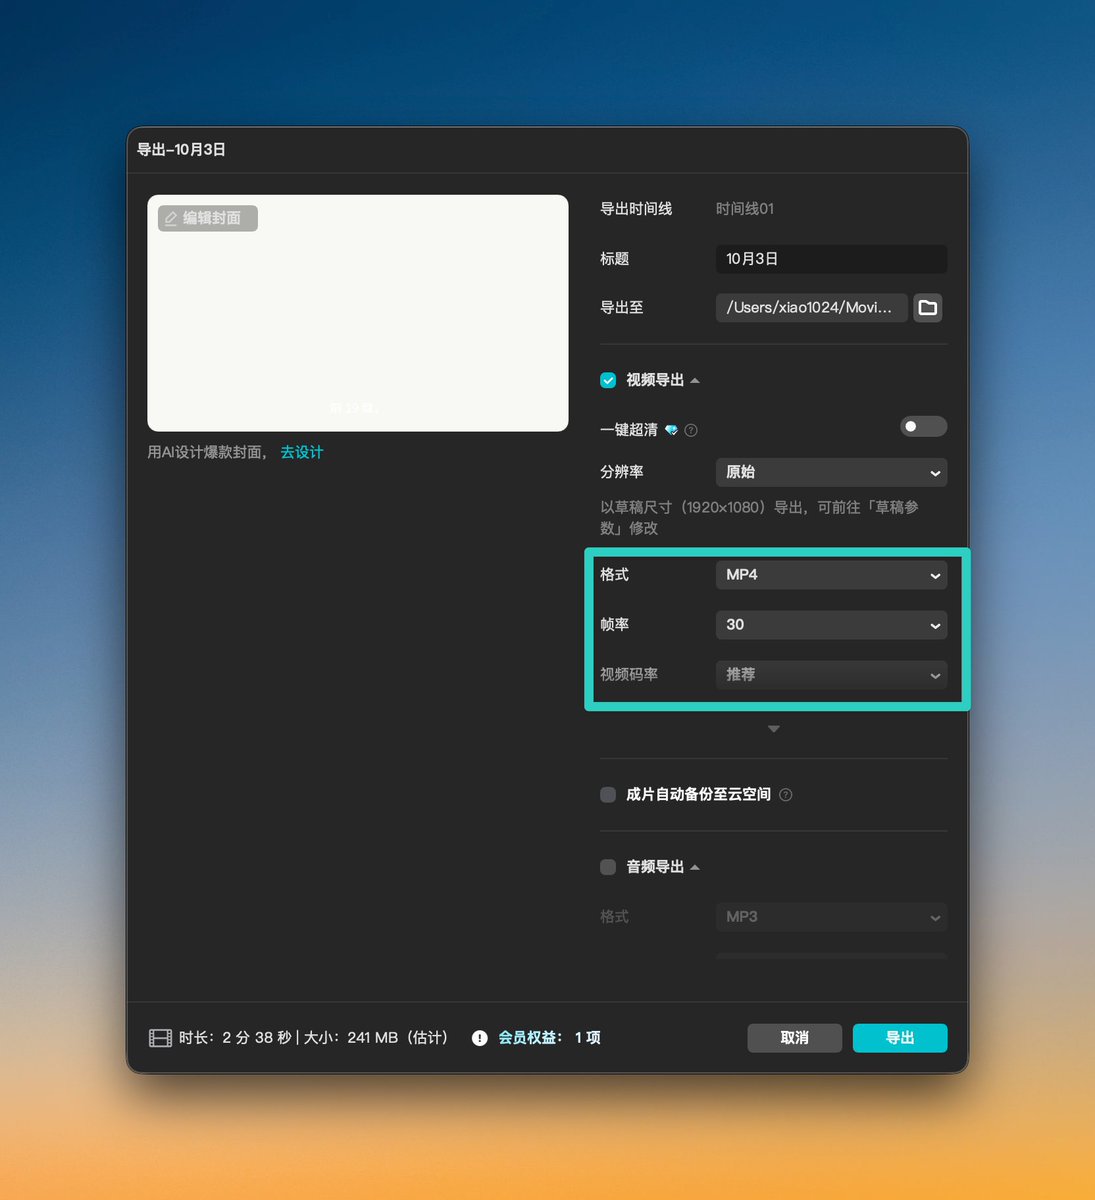The width and height of the screenshot is (1095, 1200).
Task: Follow the 去设计 link
Action: pyautogui.click(x=302, y=452)
